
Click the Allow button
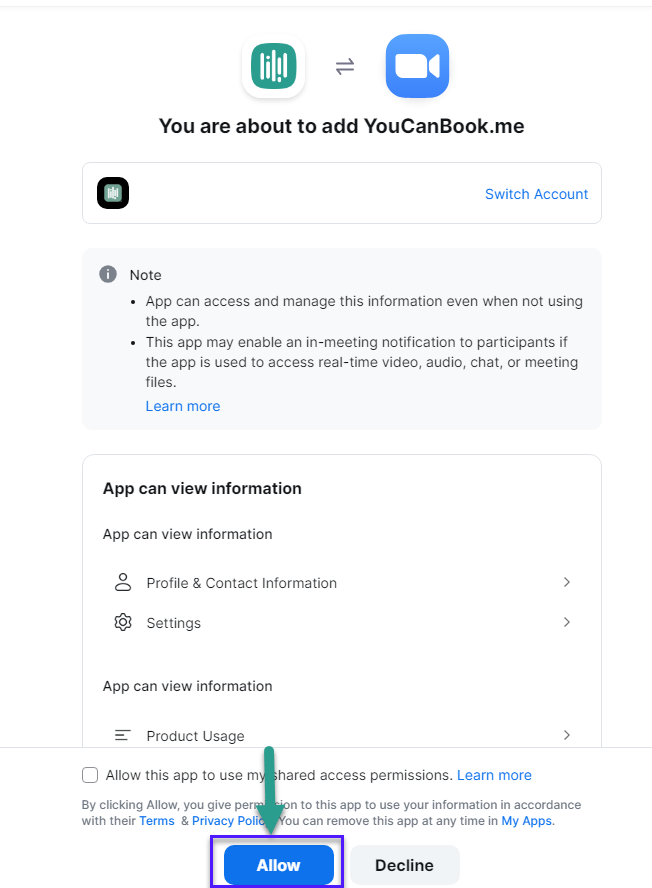pos(276,865)
